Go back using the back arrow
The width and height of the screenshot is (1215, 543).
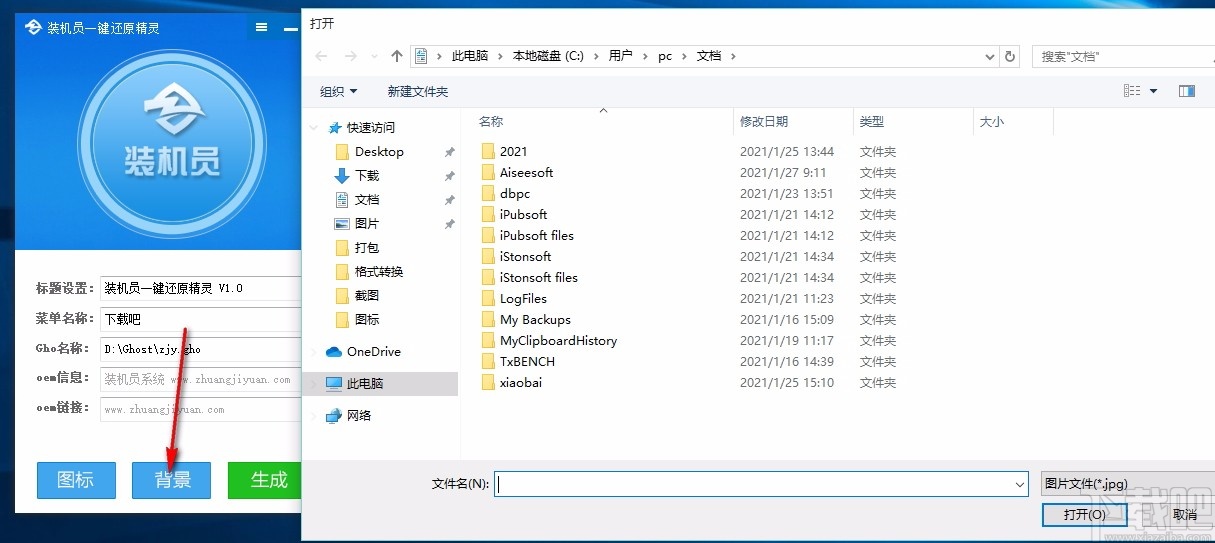[x=321, y=56]
